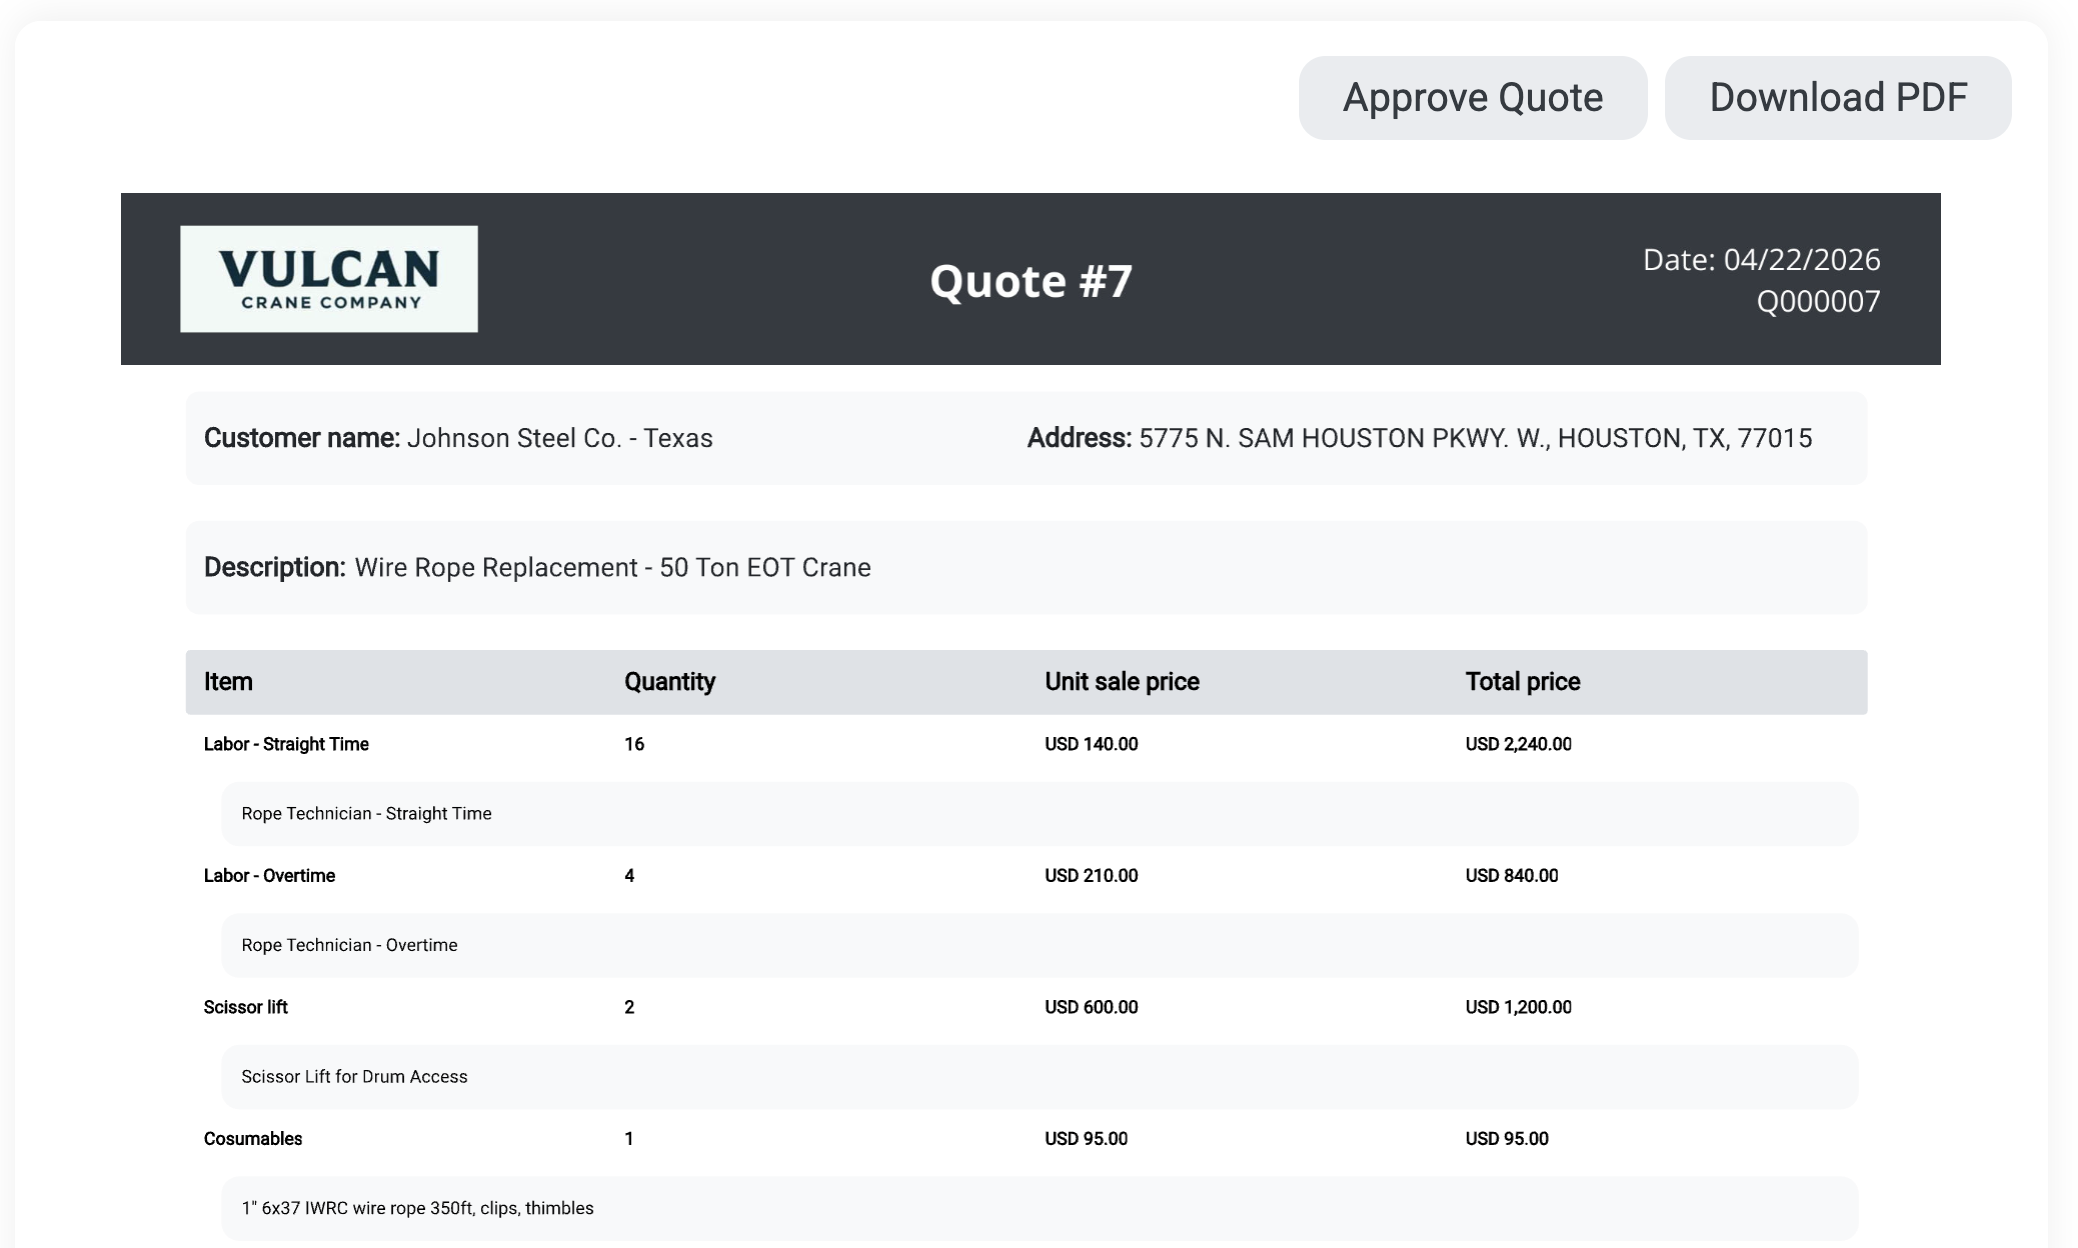The height and width of the screenshot is (1248, 2078).
Task: Click the Approve Quote button
Action: (x=1472, y=98)
